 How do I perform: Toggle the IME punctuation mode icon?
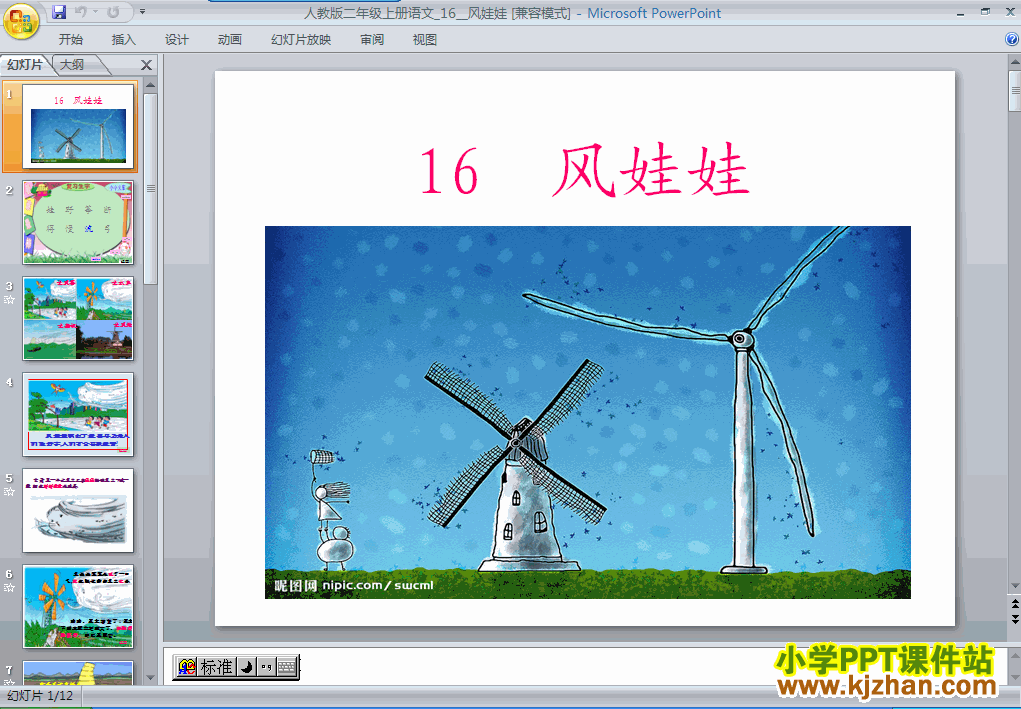coord(266,667)
